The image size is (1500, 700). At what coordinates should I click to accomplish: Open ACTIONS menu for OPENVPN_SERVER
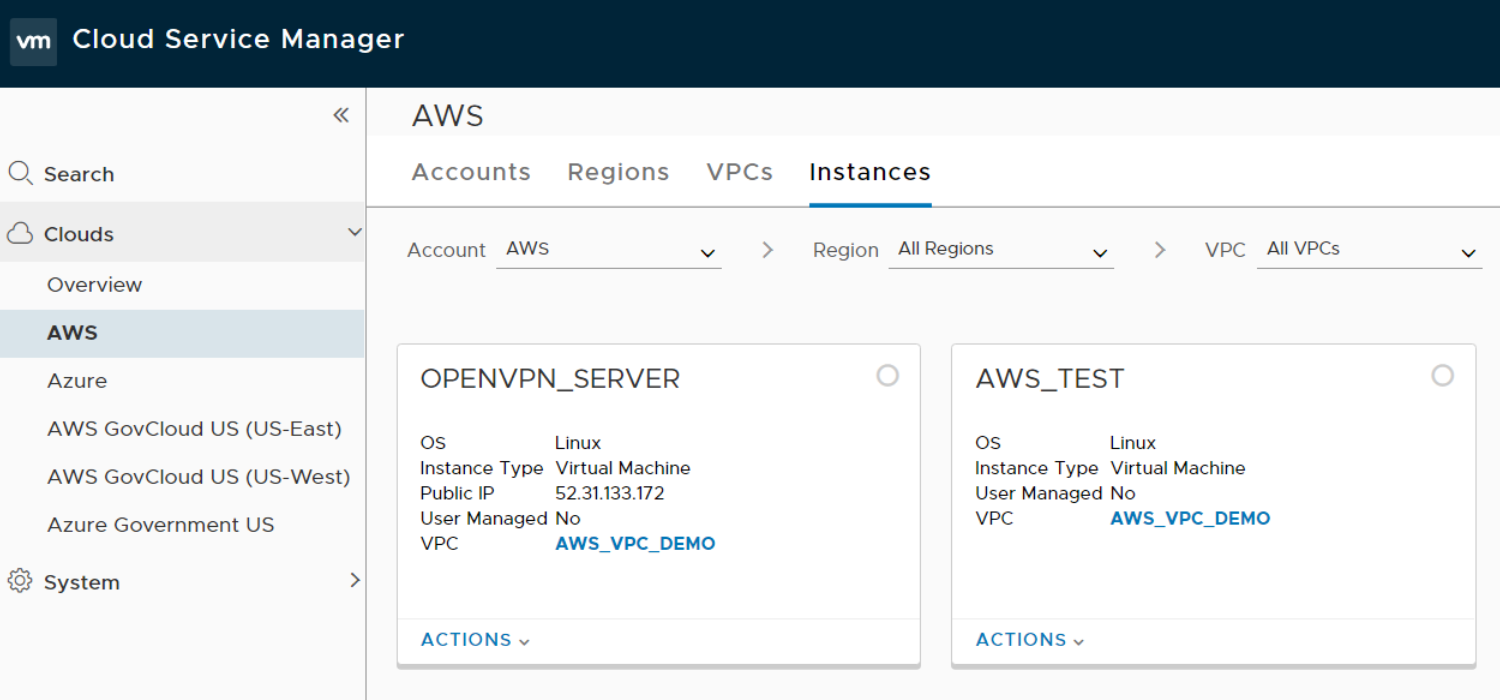[x=475, y=640]
